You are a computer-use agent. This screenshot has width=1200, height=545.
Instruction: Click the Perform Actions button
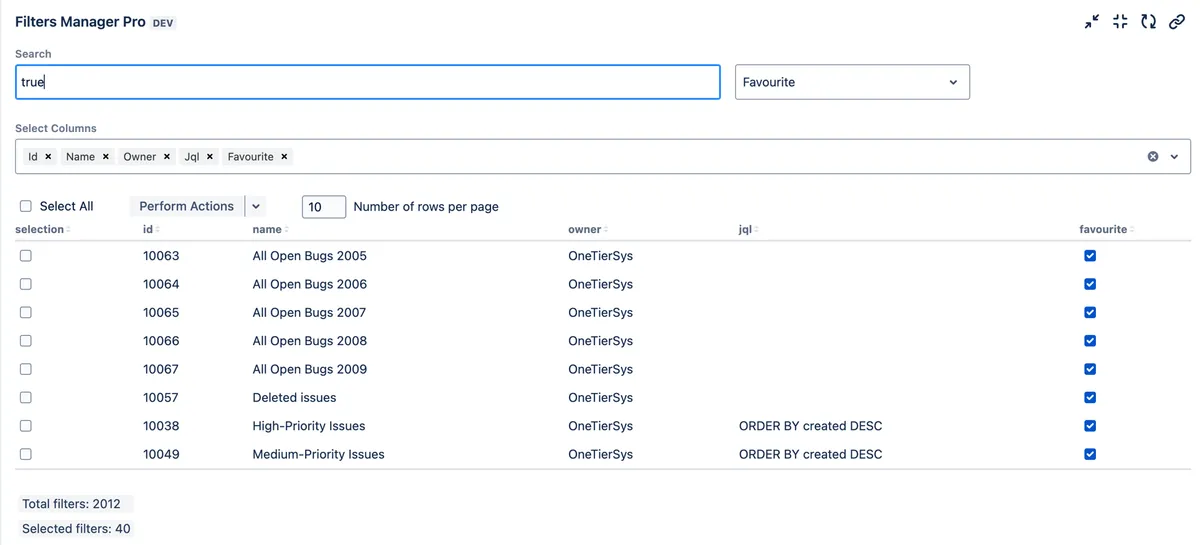pos(187,206)
